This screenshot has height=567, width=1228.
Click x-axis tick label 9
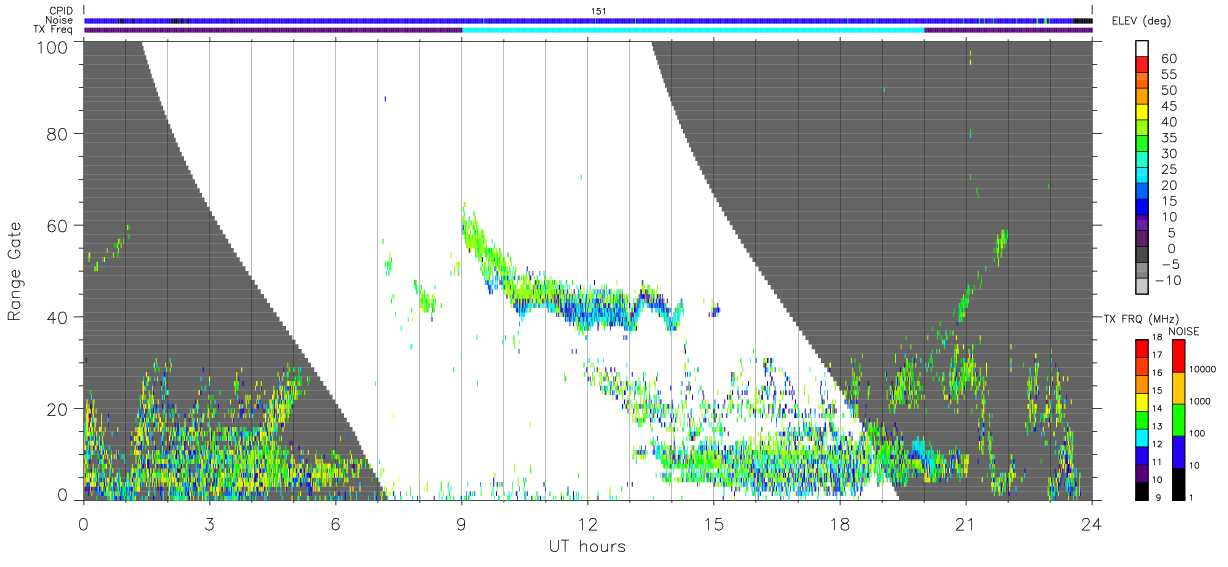pos(461,523)
